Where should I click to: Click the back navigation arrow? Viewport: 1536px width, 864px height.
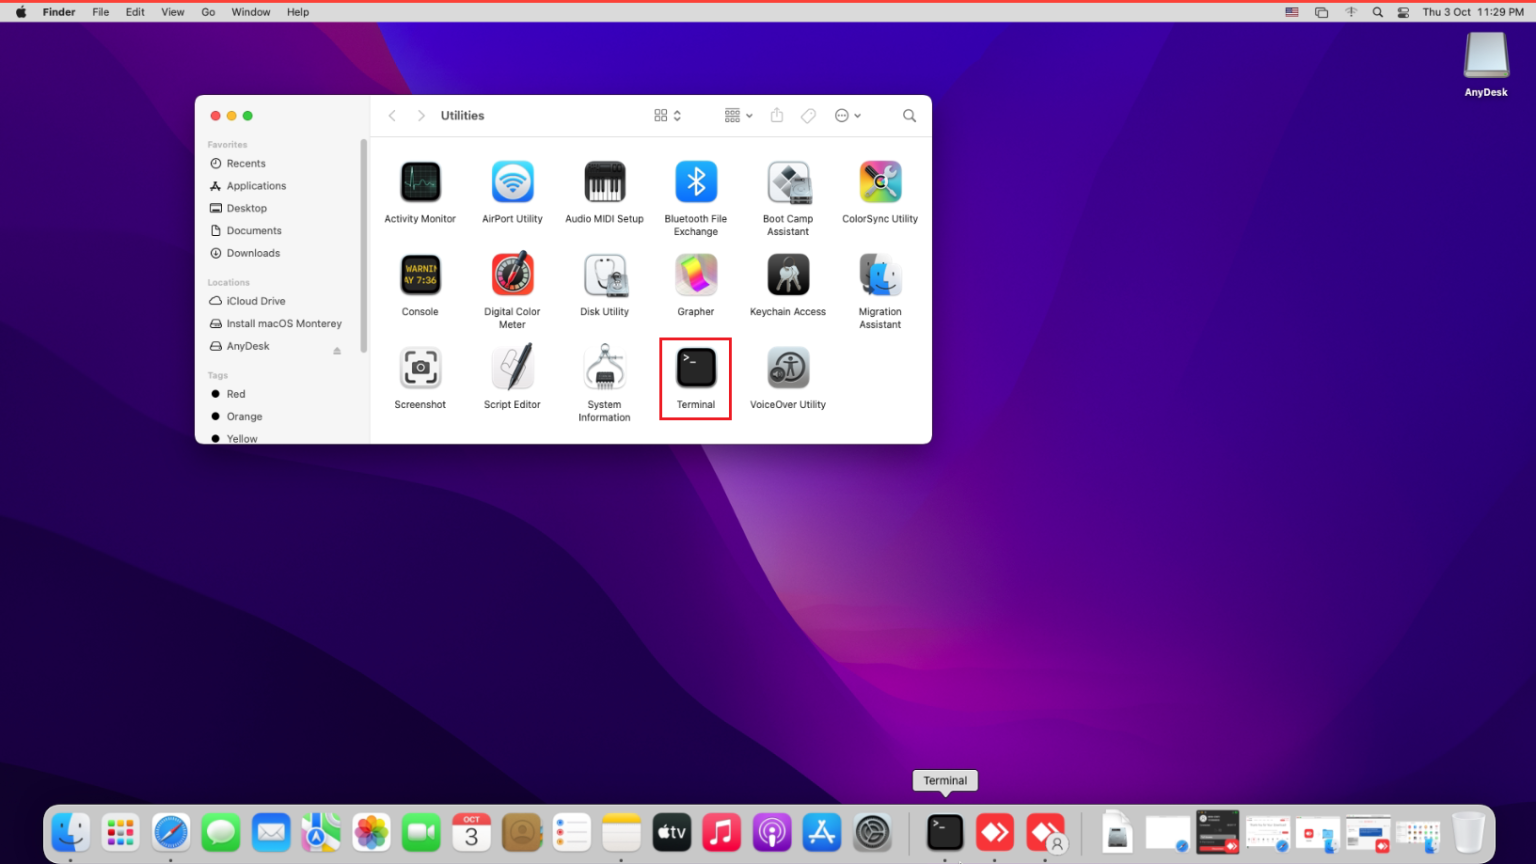[392, 115]
